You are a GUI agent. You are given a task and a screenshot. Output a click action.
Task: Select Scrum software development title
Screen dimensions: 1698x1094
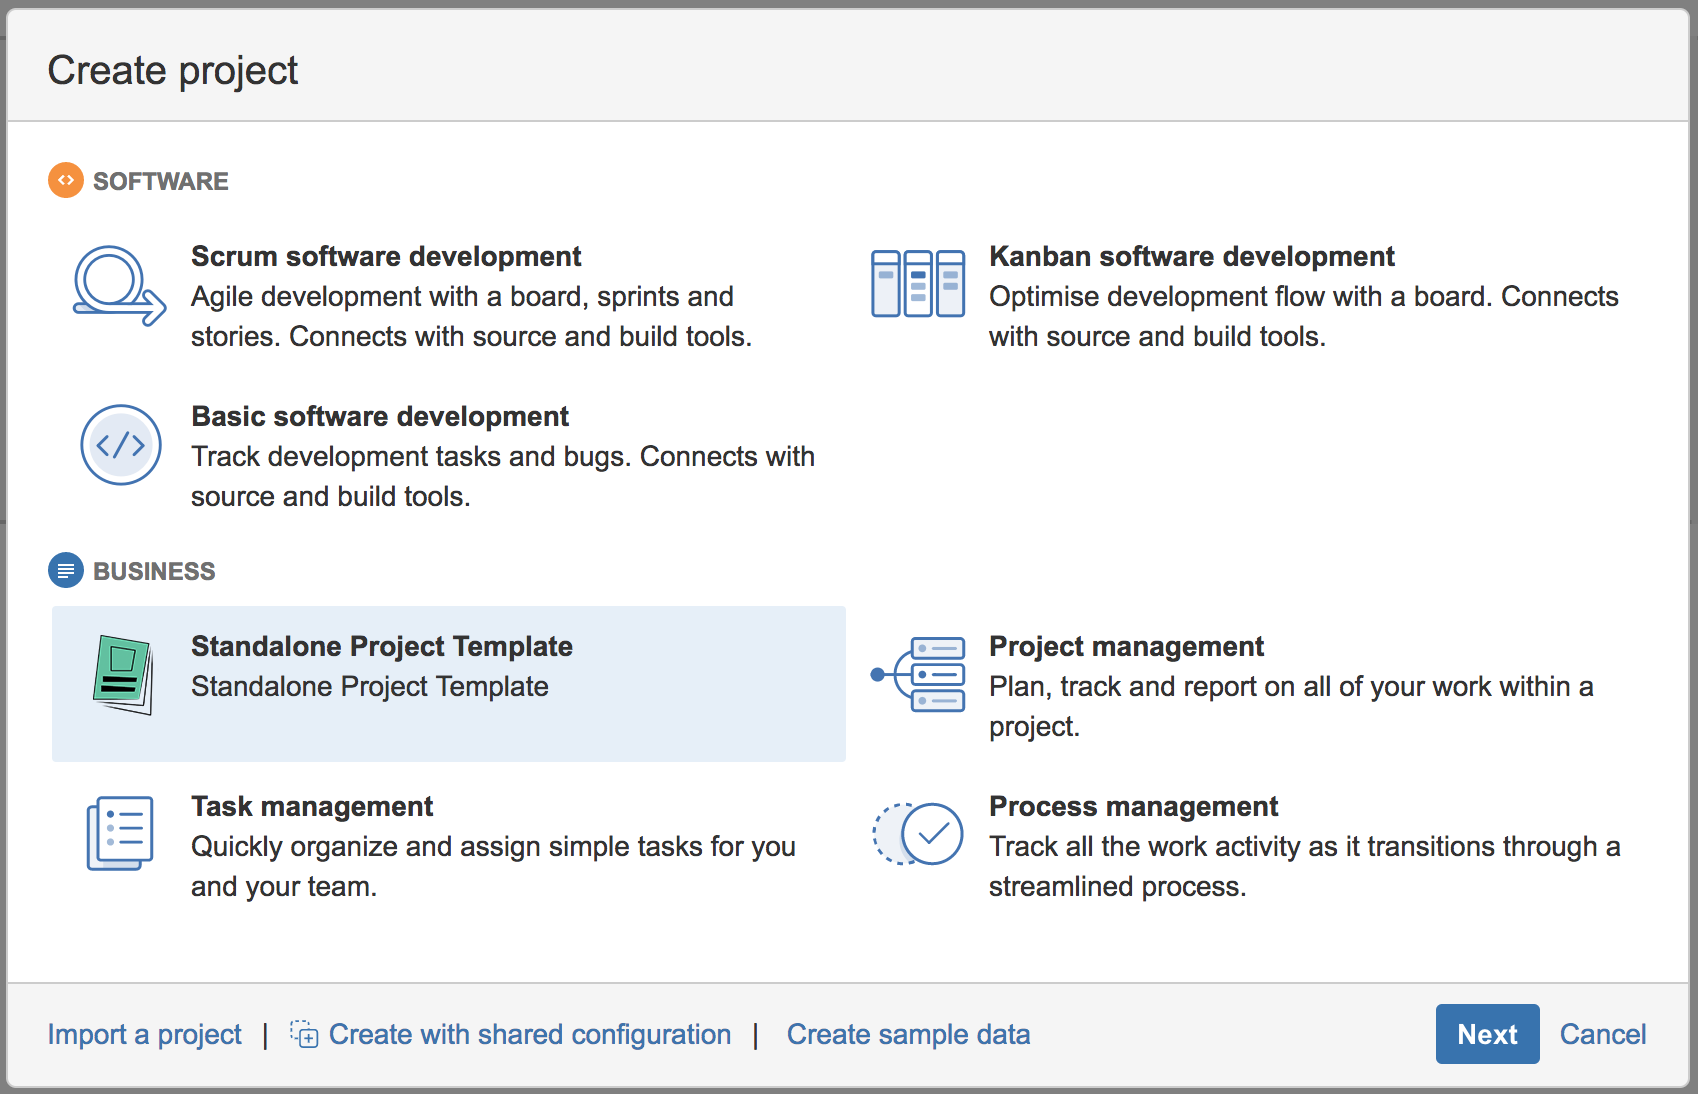(x=385, y=257)
